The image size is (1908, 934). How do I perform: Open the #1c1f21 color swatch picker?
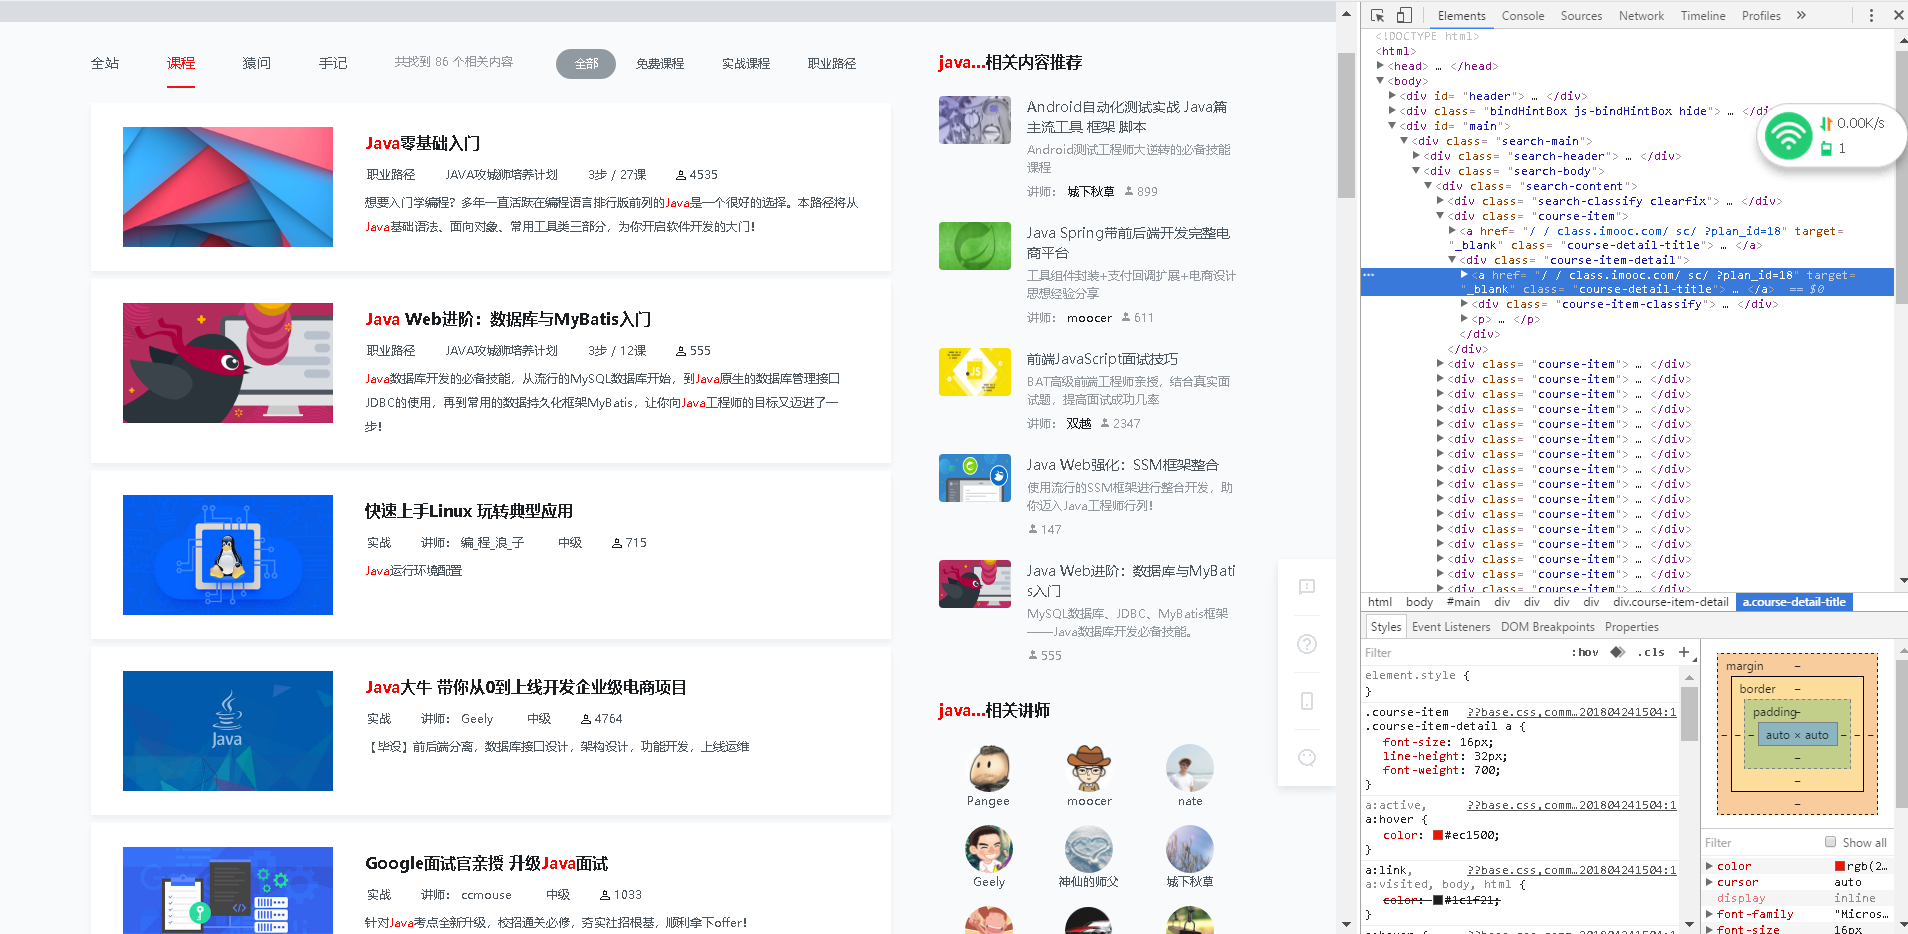(1438, 900)
